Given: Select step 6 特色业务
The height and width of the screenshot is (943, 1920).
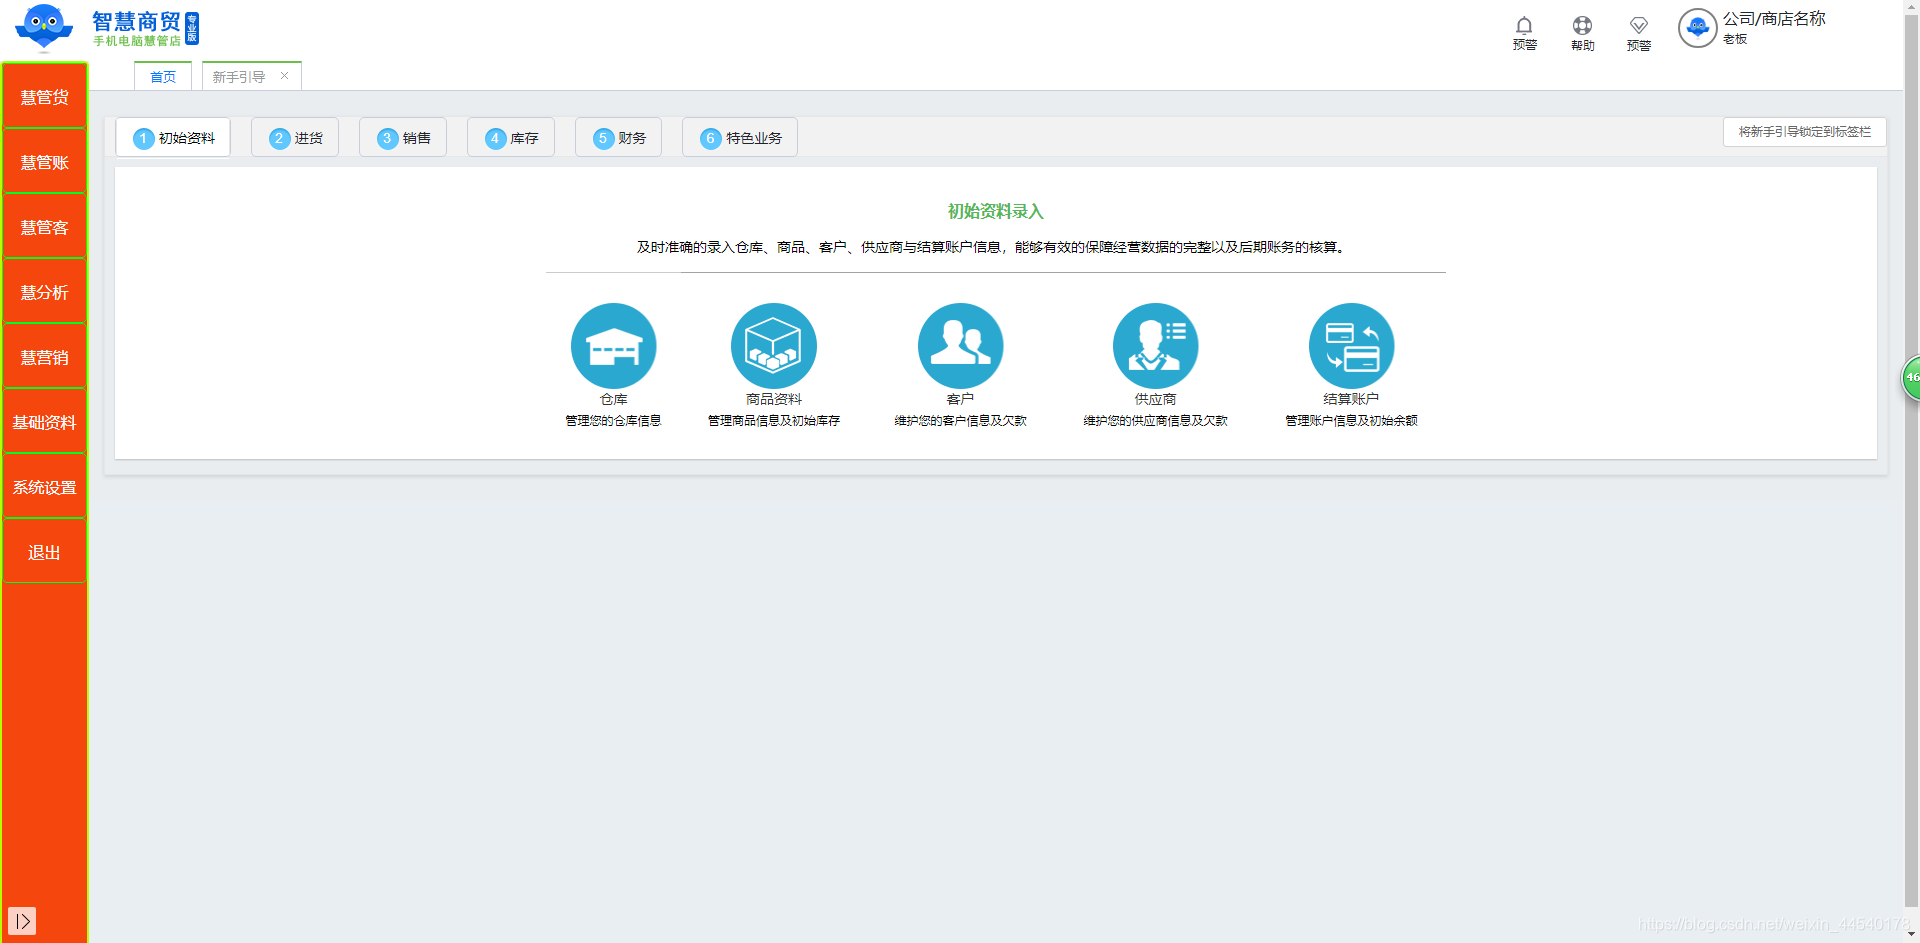Looking at the screenshot, I should point(740,138).
